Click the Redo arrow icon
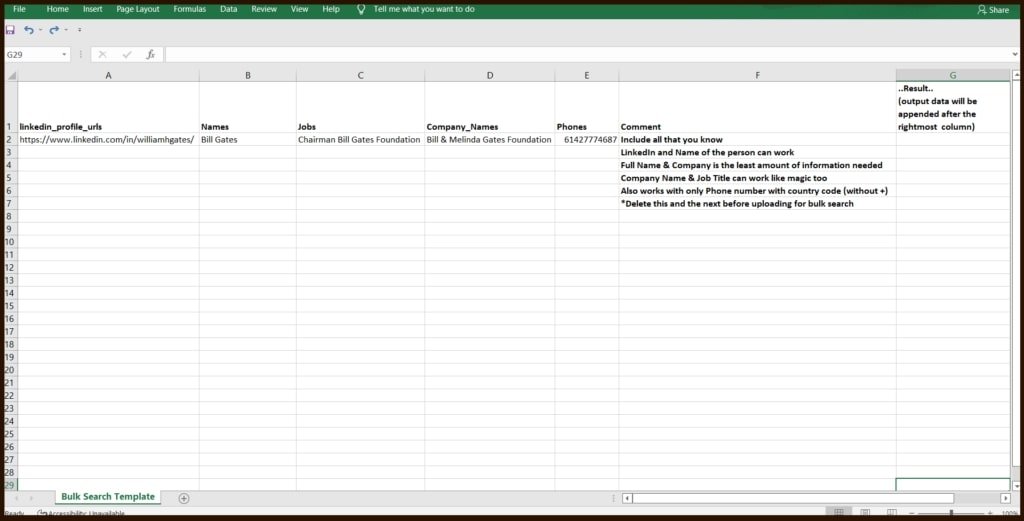Viewport: 1024px width, 521px height. tap(54, 30)
